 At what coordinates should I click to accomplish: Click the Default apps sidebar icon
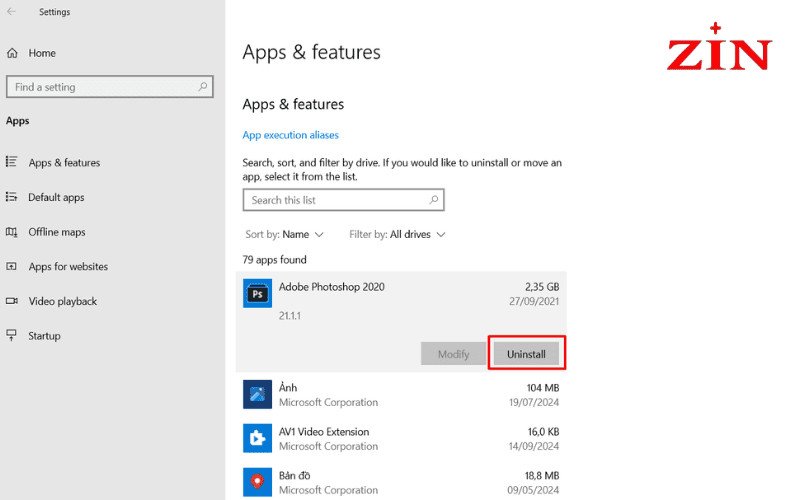[11, 196]
